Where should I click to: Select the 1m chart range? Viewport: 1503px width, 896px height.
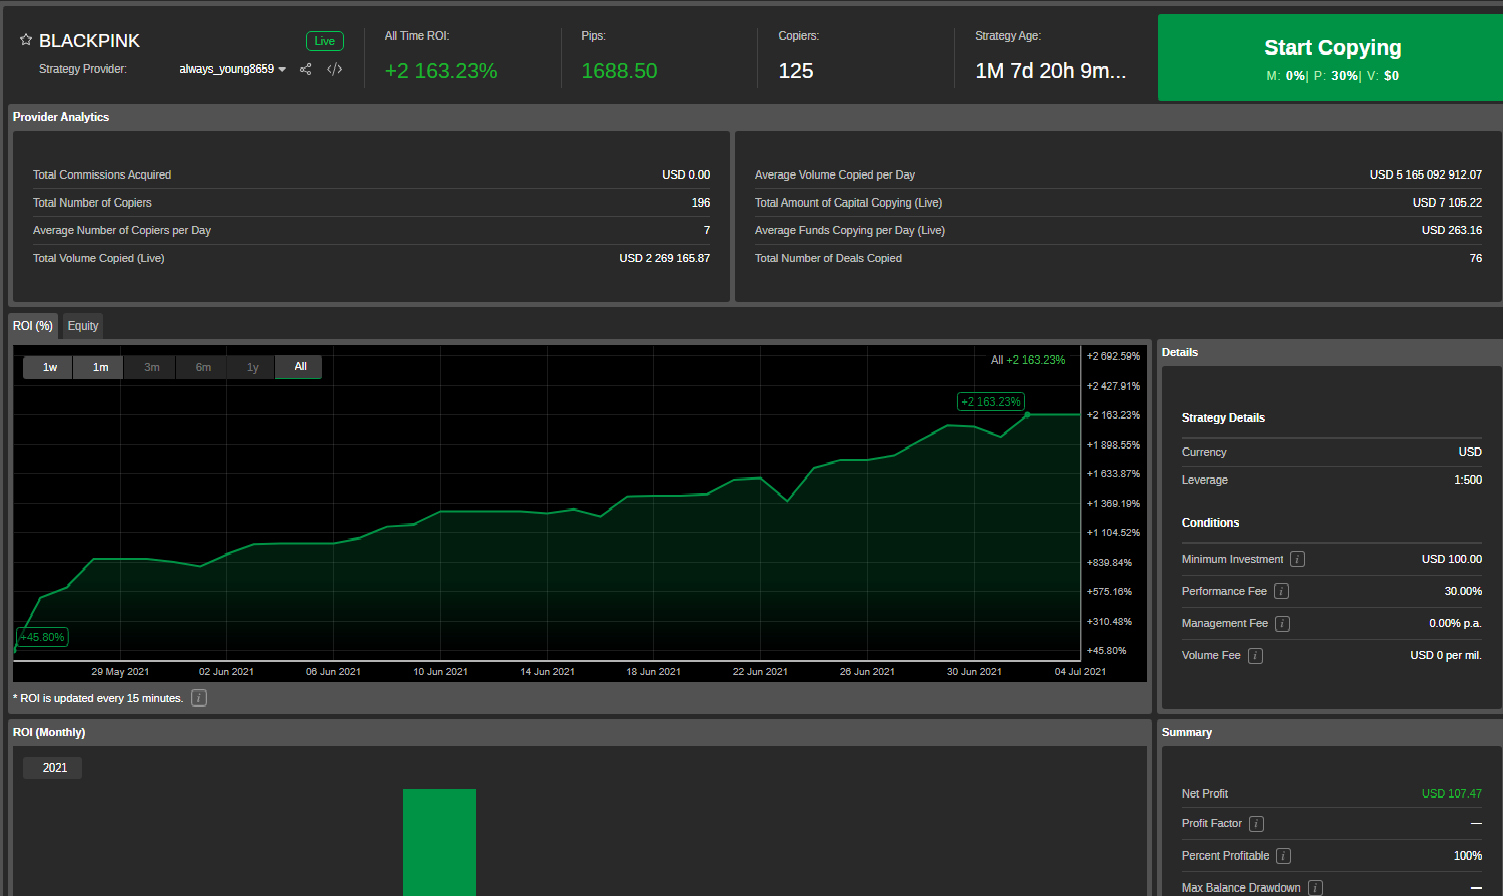point(100,367)
